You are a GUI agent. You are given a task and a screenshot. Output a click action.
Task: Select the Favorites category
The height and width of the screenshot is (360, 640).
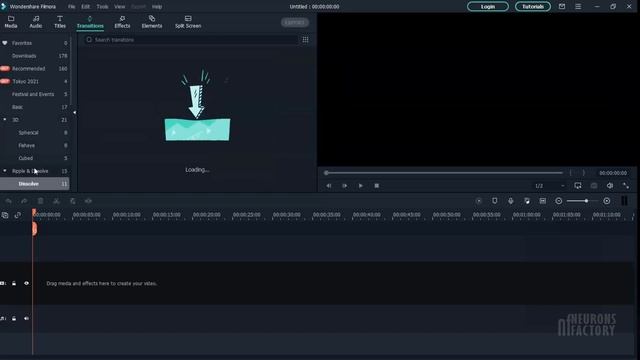(35, 43)
